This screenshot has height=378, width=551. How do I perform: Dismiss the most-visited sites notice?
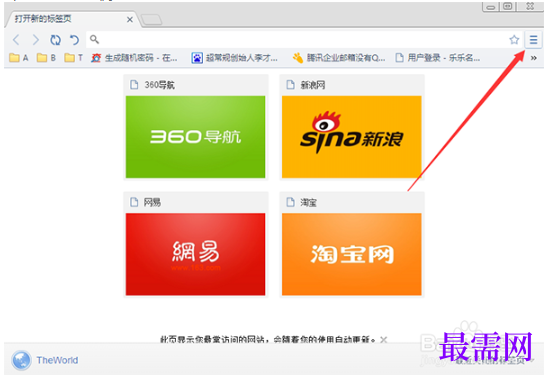(x=384, y=340)
